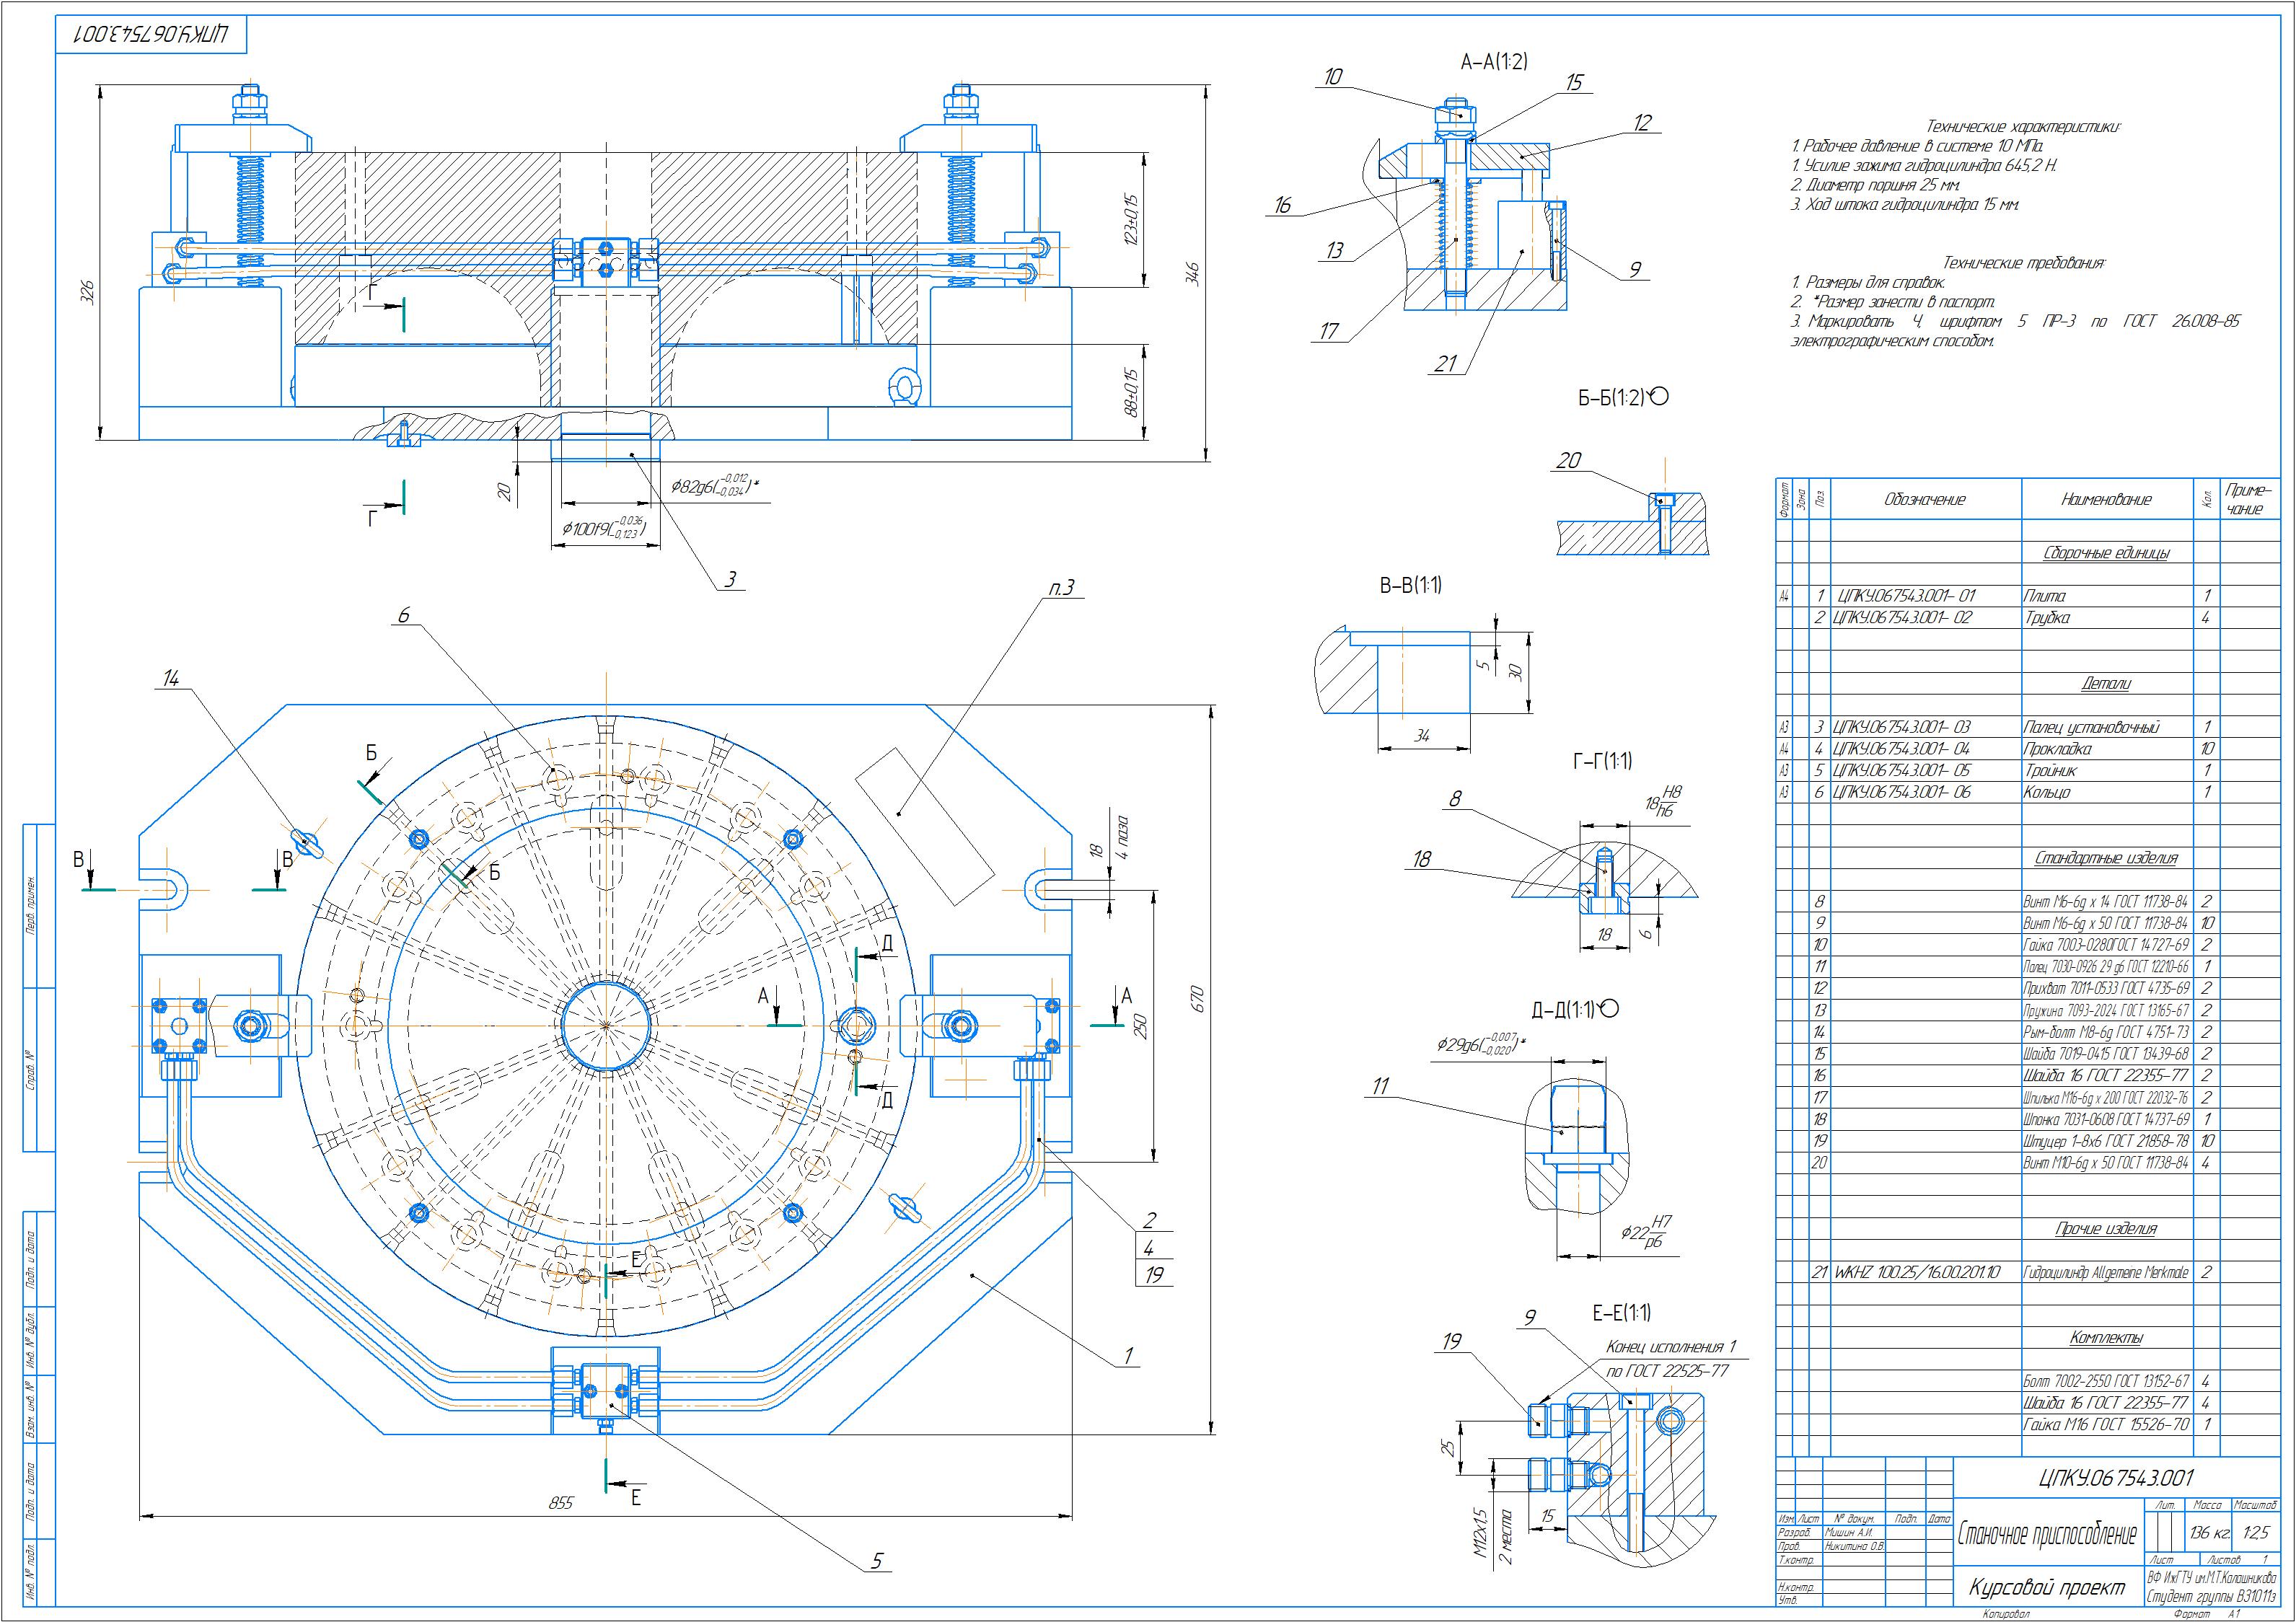The image size is (2296, 1622).
Task: Click callout number 10 in section A–A
Action: click(1333, 77)
